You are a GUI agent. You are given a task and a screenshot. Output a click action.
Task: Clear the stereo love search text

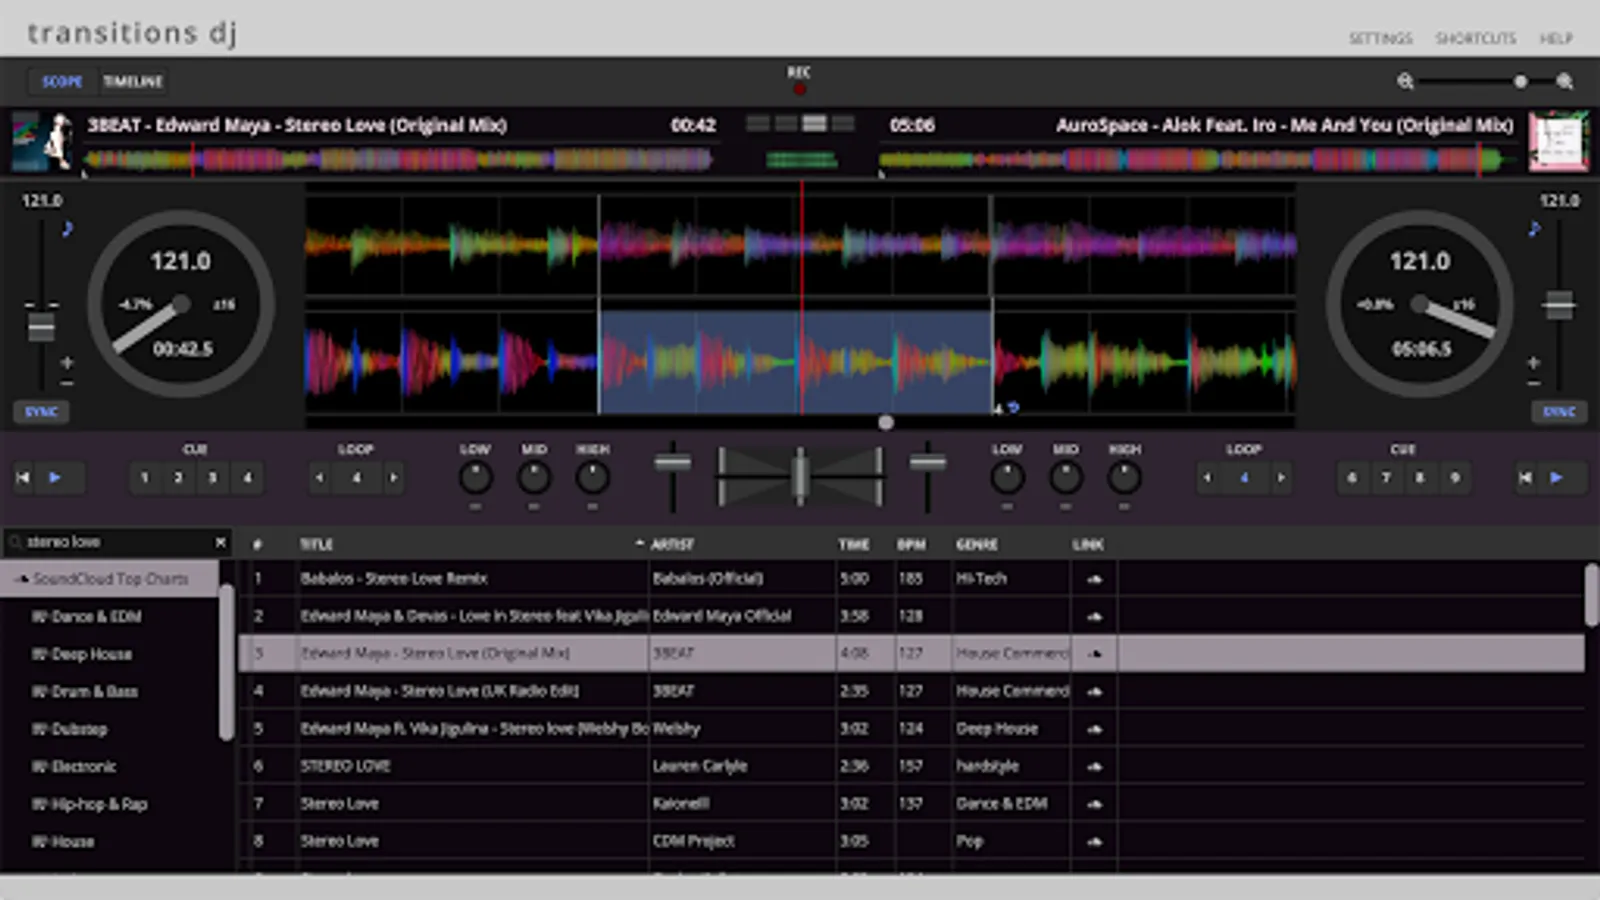(x=220, y=542)
